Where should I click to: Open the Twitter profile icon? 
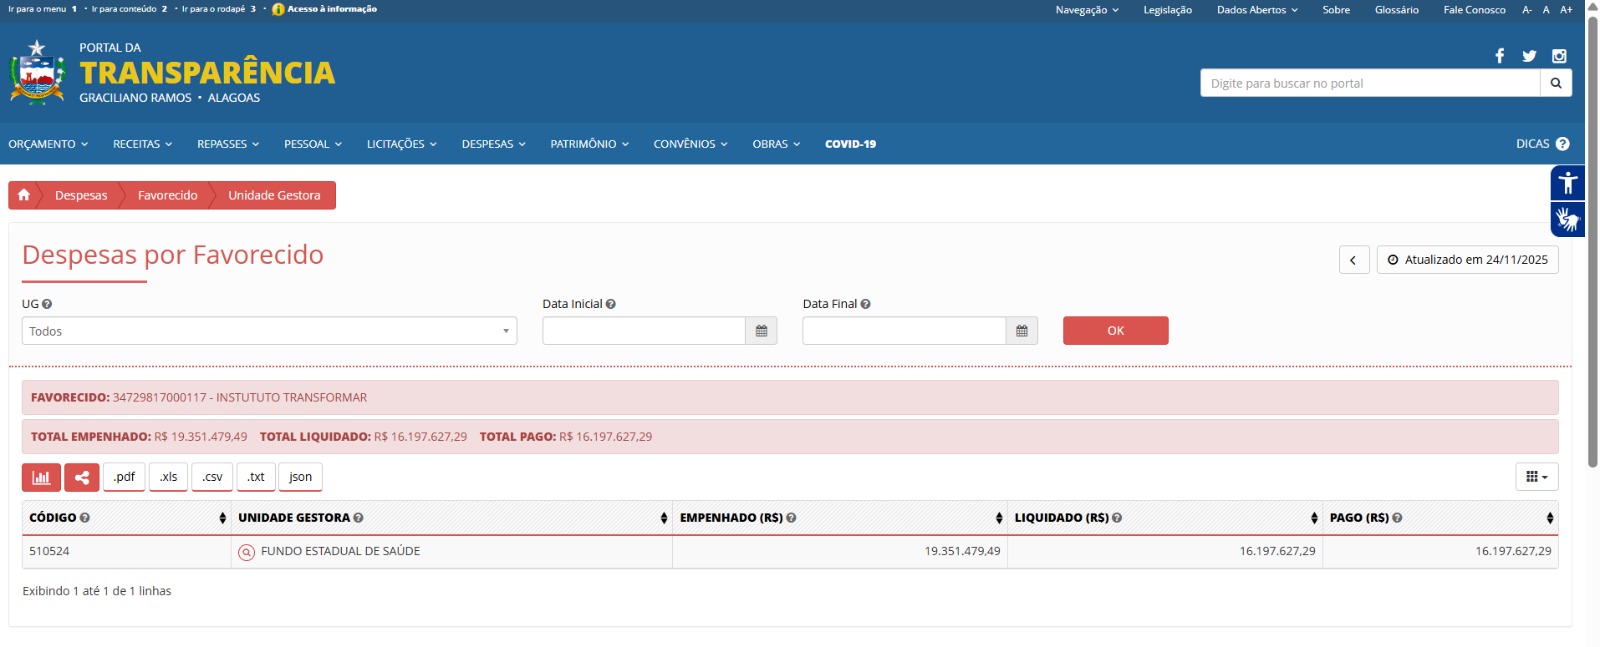(x=1529, y=56)
